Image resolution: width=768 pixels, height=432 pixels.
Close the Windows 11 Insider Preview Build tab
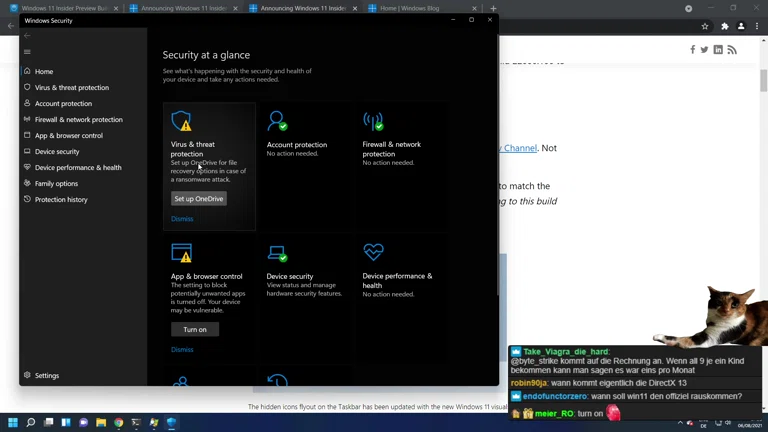tap(116, 8)
